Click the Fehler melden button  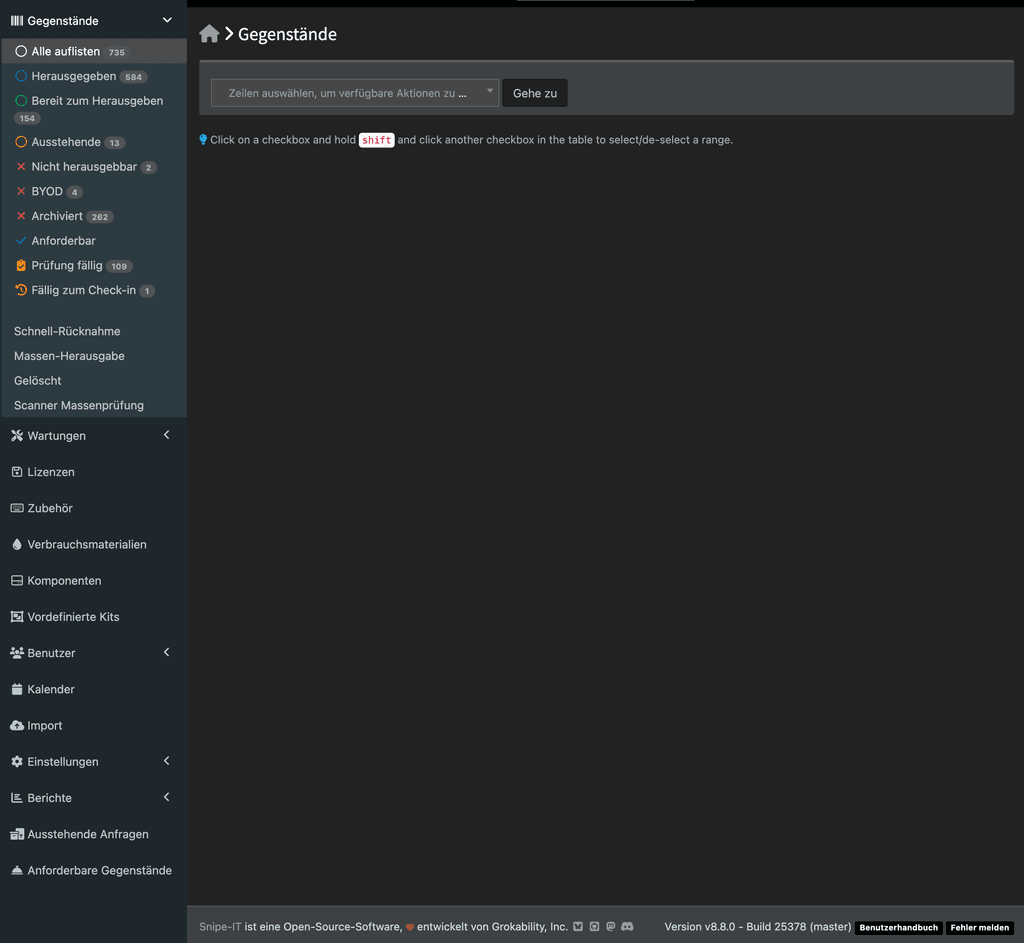tap(980, 927)
